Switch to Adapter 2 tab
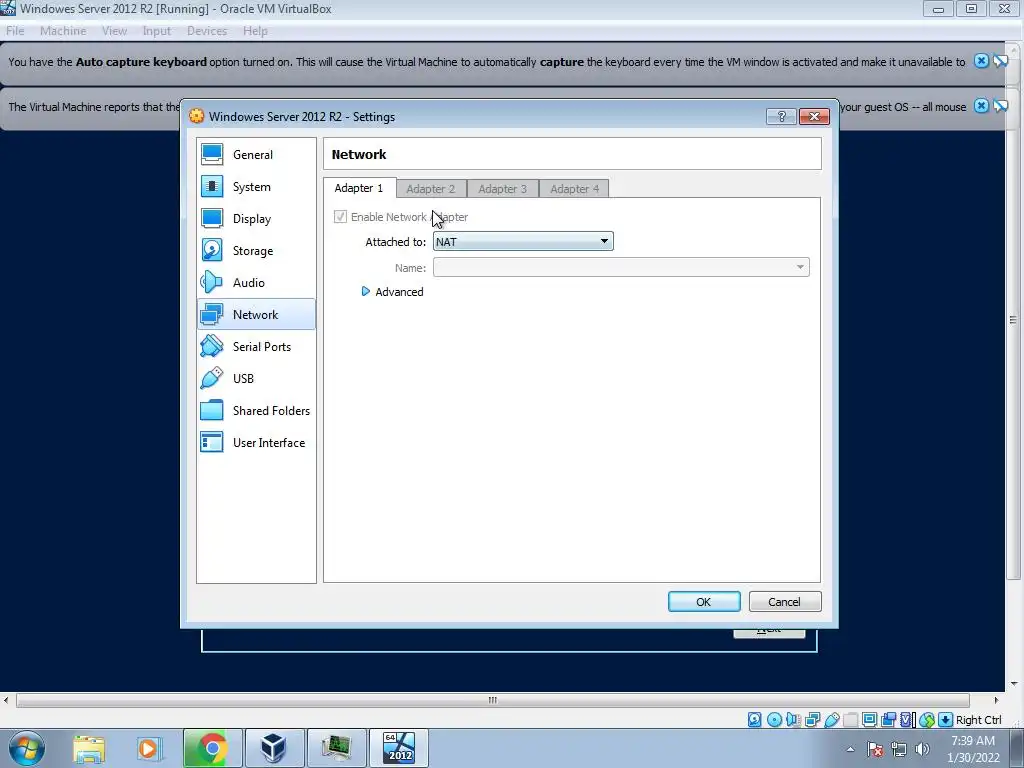Image resolution: width=1024 pixels, height=768 pixels. [x=431, y=189]
